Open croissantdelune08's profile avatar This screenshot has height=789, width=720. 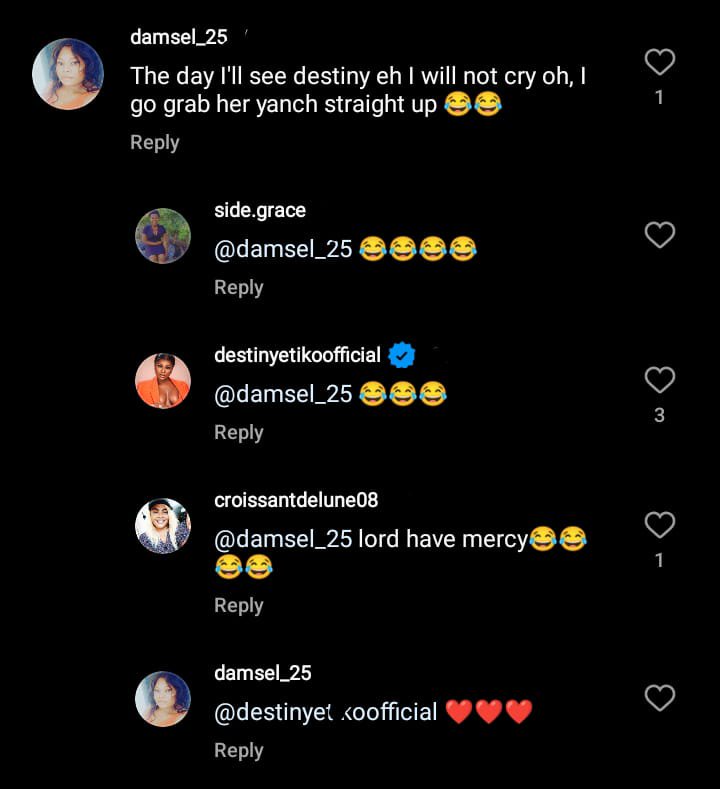[163, 525]
